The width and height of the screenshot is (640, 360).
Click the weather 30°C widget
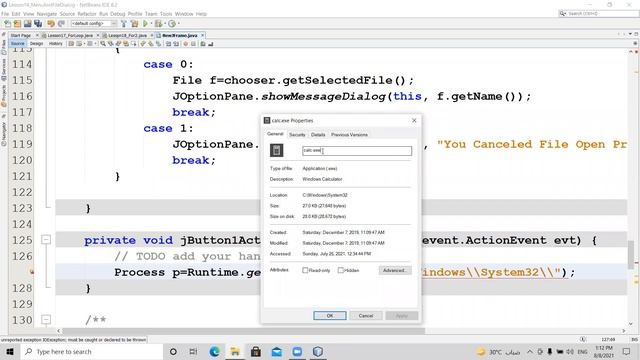click(x=498, y=351)
